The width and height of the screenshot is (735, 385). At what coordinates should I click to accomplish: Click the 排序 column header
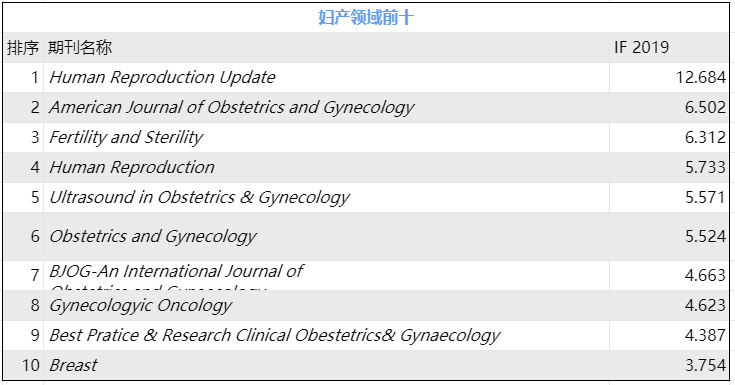click(x=23, y=47)
